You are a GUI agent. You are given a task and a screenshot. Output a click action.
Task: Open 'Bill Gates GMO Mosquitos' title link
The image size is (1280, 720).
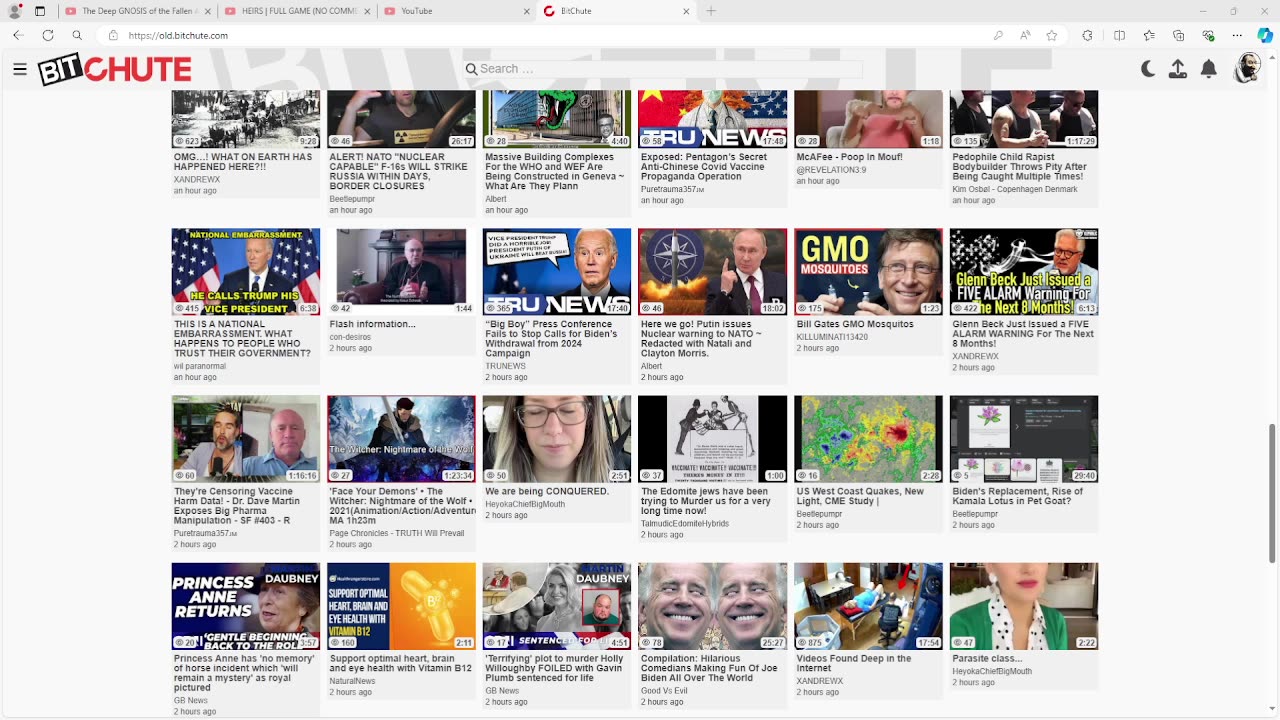tap(855, 324)
